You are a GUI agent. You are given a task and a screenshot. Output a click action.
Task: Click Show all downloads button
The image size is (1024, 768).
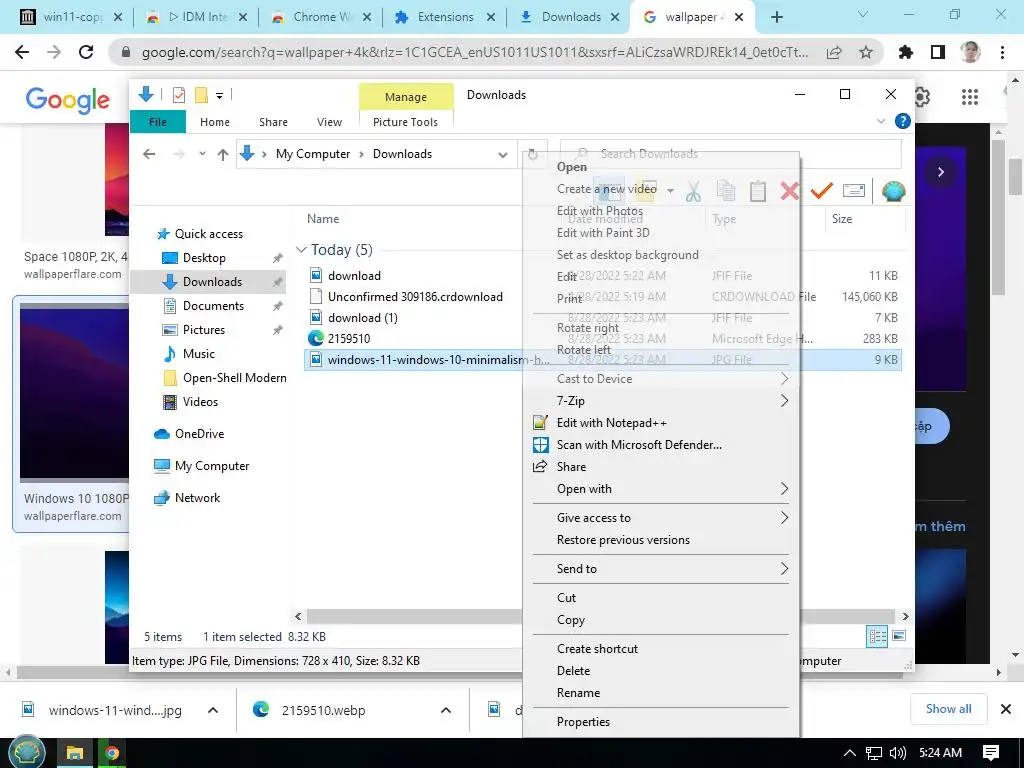pos(948,709)
